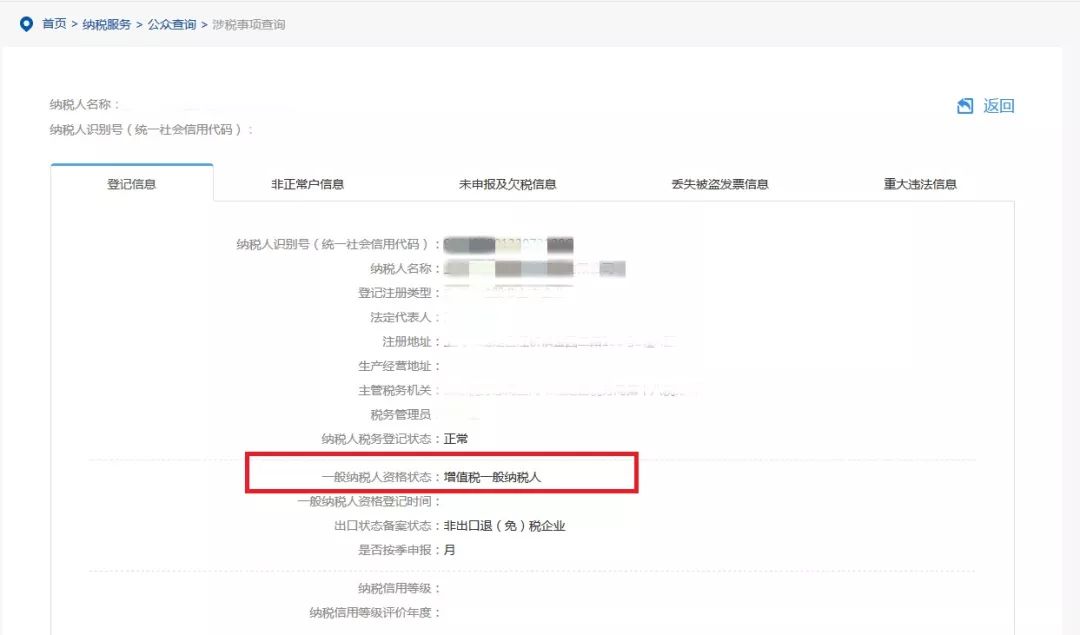This screenshot has width=1080, height=635.
Task: Click the location pin icon in breadcrumb
Action: point(27,23)
